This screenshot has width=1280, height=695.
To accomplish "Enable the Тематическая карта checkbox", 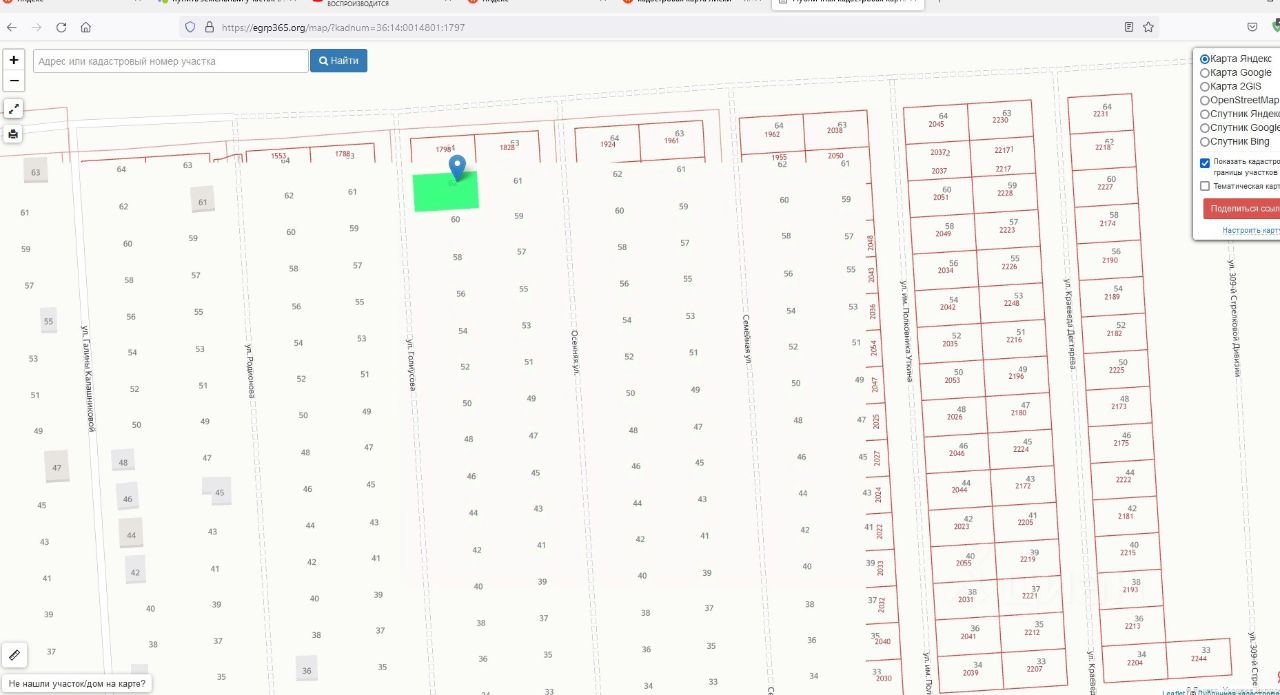I will [1205, 186].
